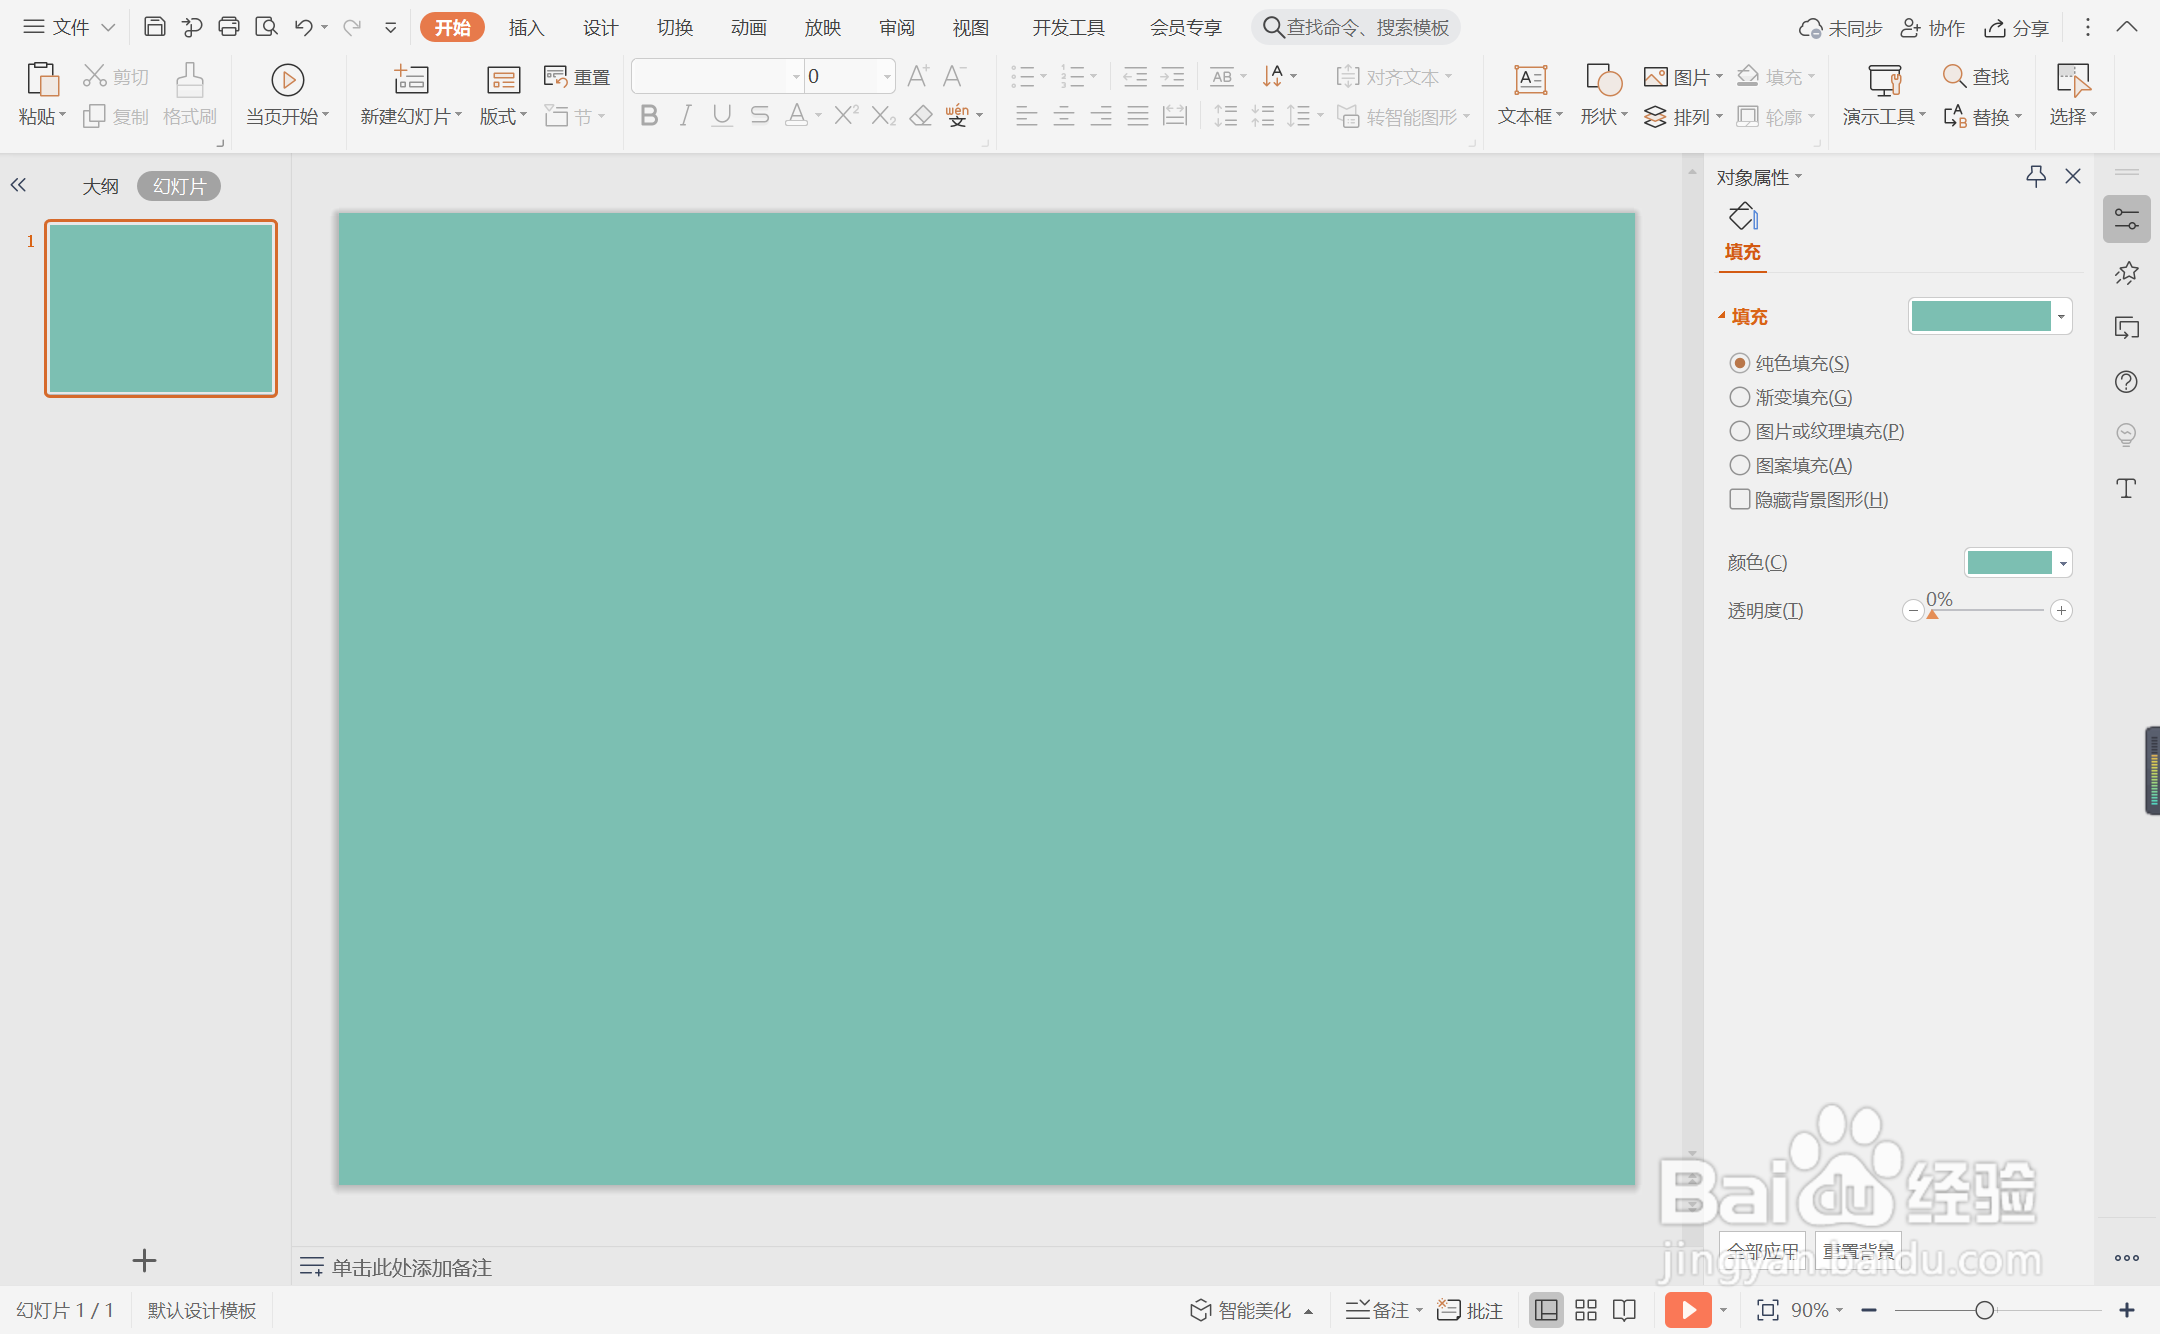Image resolution: width=2160 pixels, height=1334 pixels.
Task: Click the Find (查找) magnifier icon
Action: click(x=1954, y=76)
